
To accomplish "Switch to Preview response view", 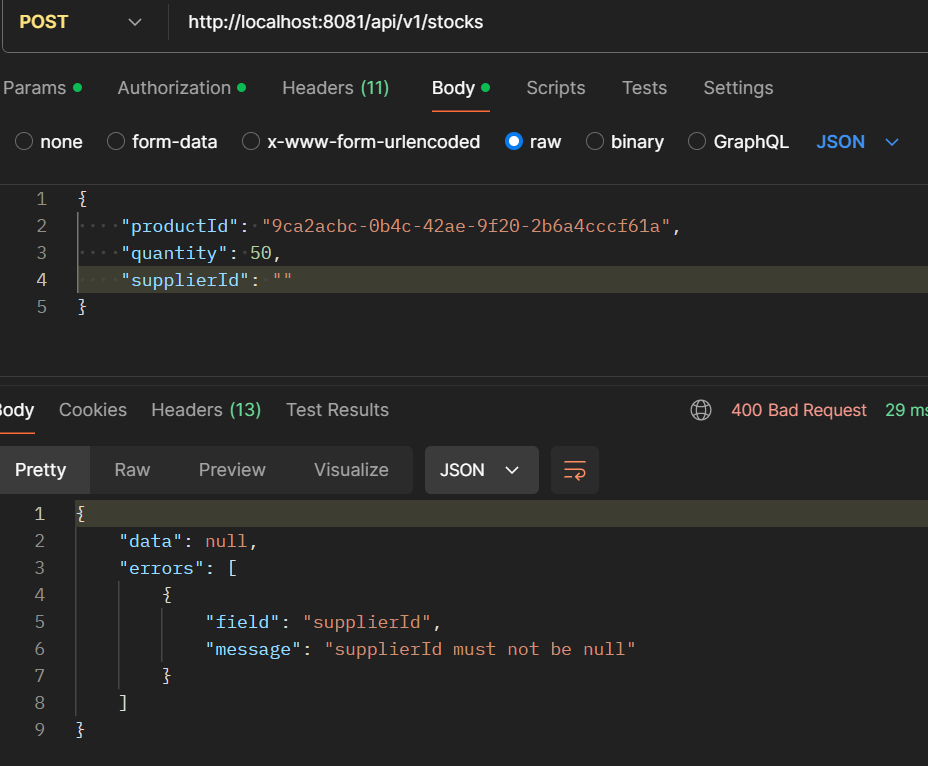I will point(232,470).
